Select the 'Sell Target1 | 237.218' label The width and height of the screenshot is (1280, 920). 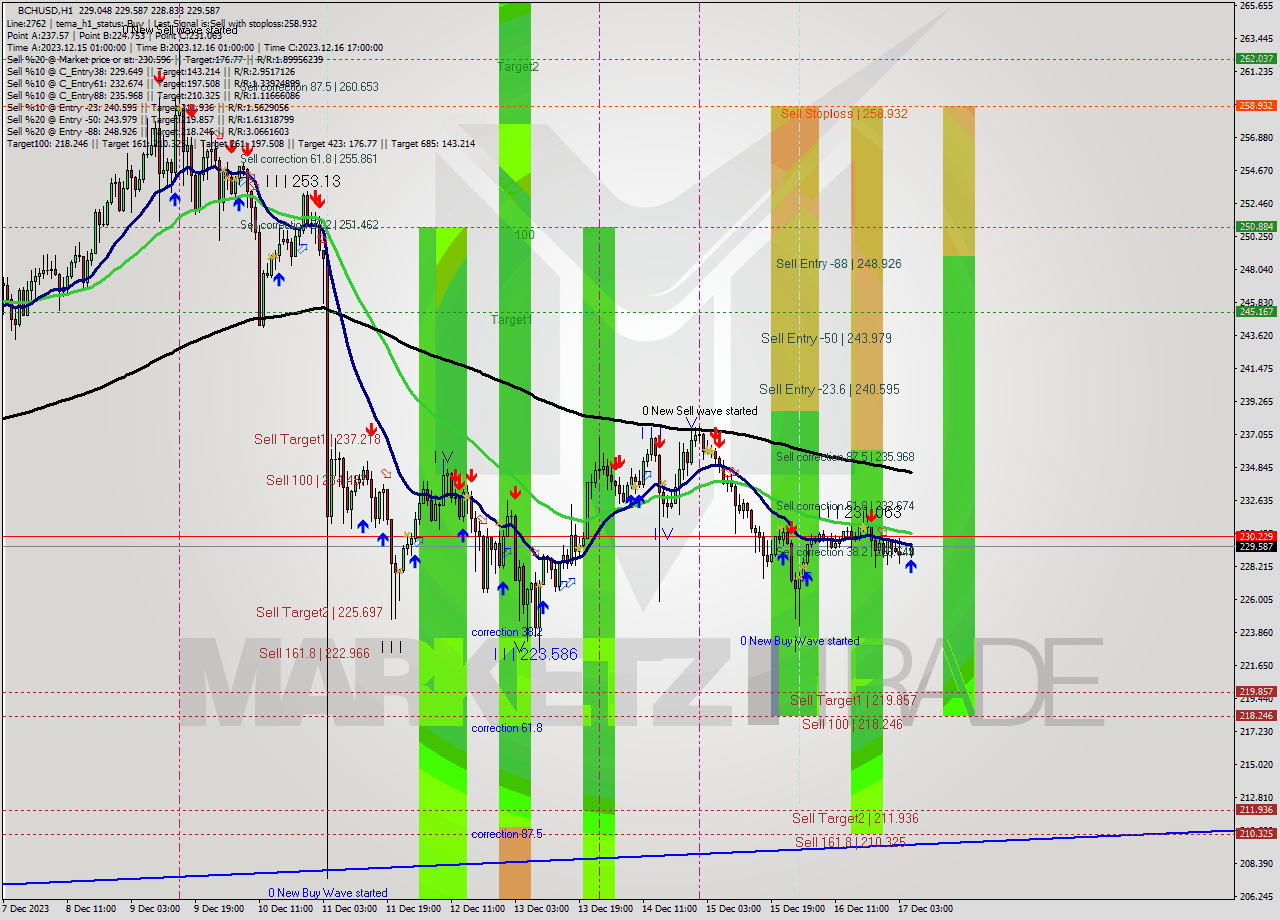click(317, 440)
